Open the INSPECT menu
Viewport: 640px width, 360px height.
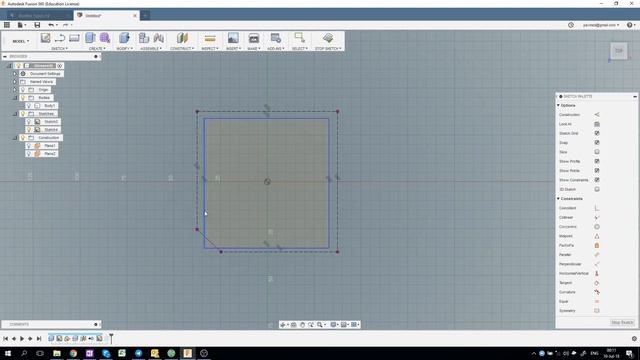(x=210, y=49)
